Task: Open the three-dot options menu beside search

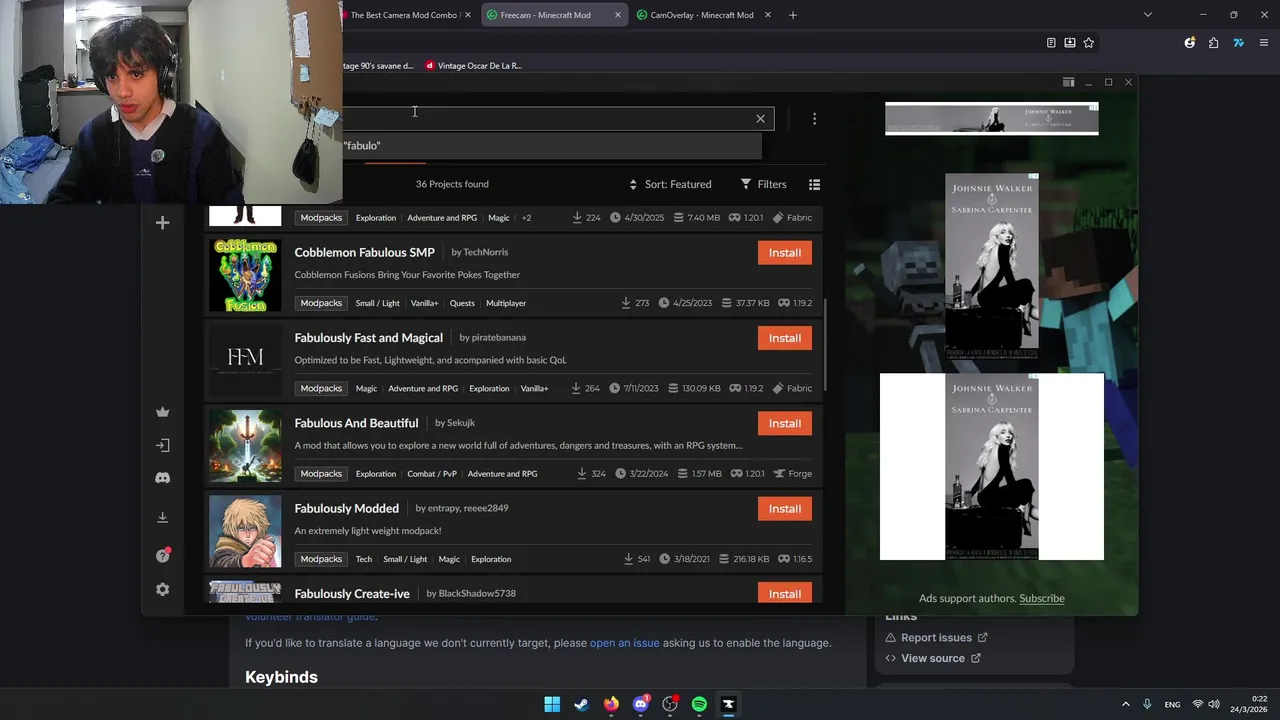Action: pos(814,119)
